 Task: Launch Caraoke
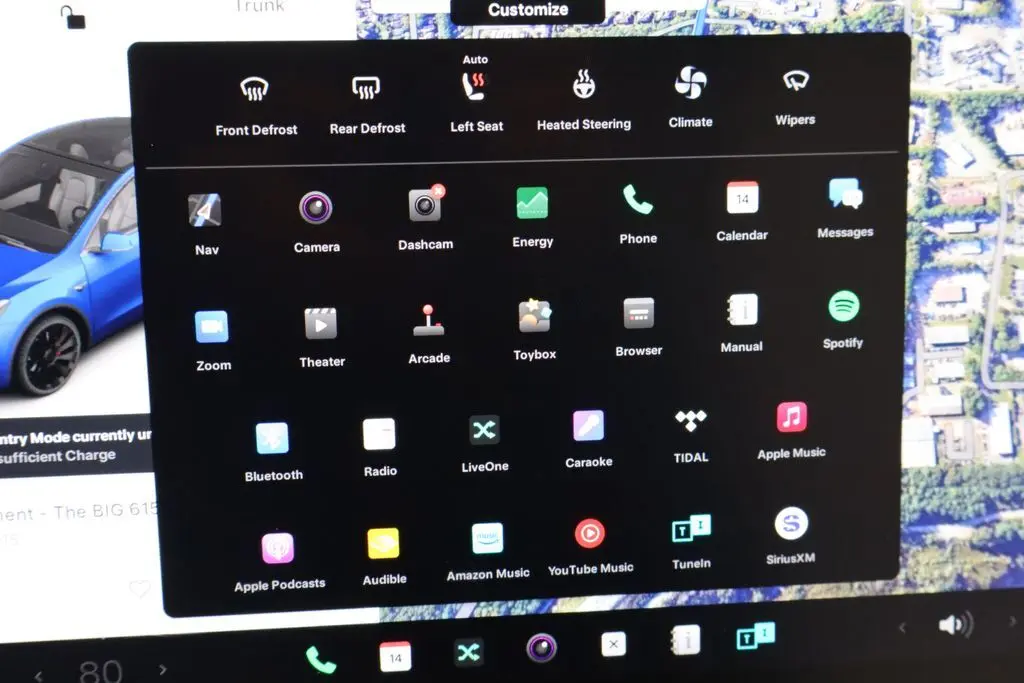coord(588,439)
